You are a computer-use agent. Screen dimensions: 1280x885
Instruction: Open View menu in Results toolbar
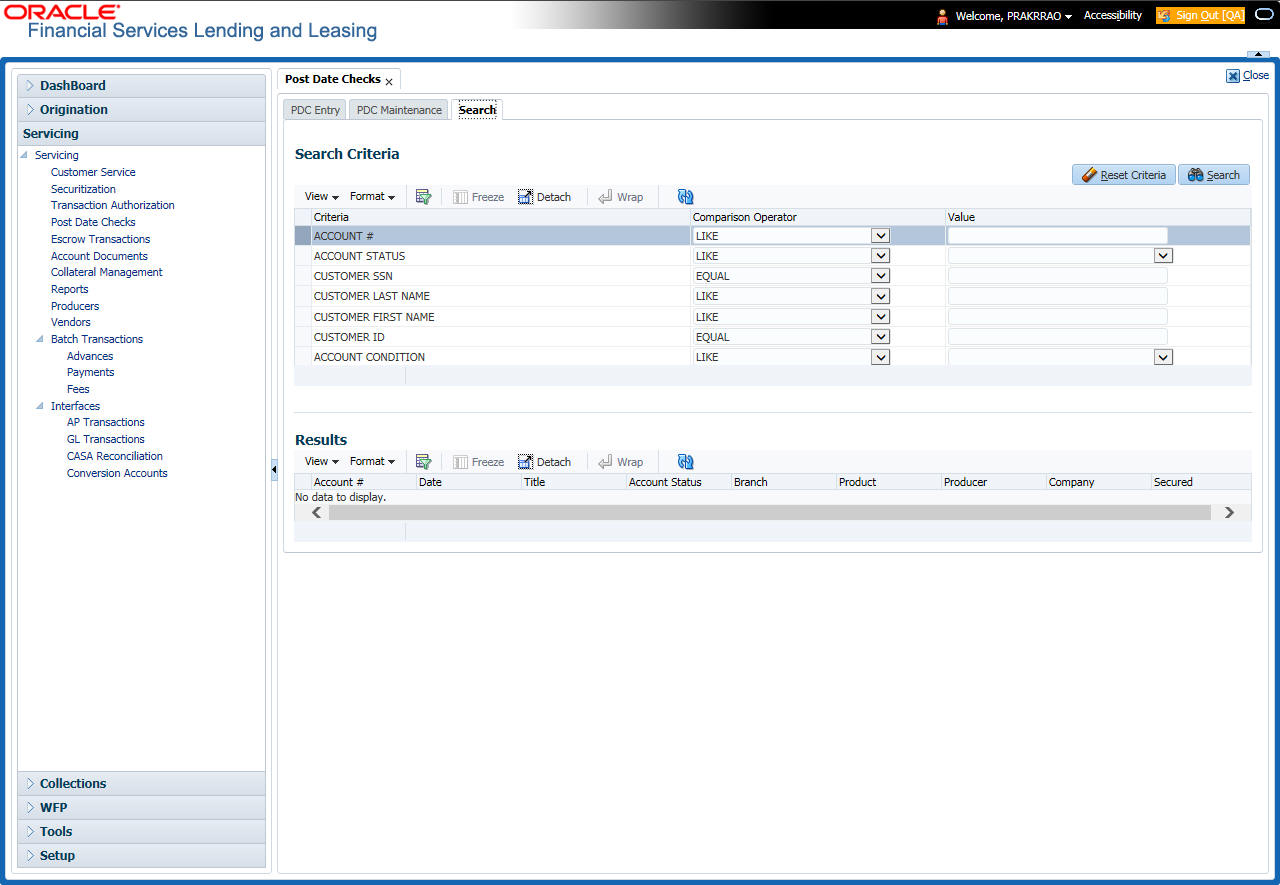tap(322, 462)
